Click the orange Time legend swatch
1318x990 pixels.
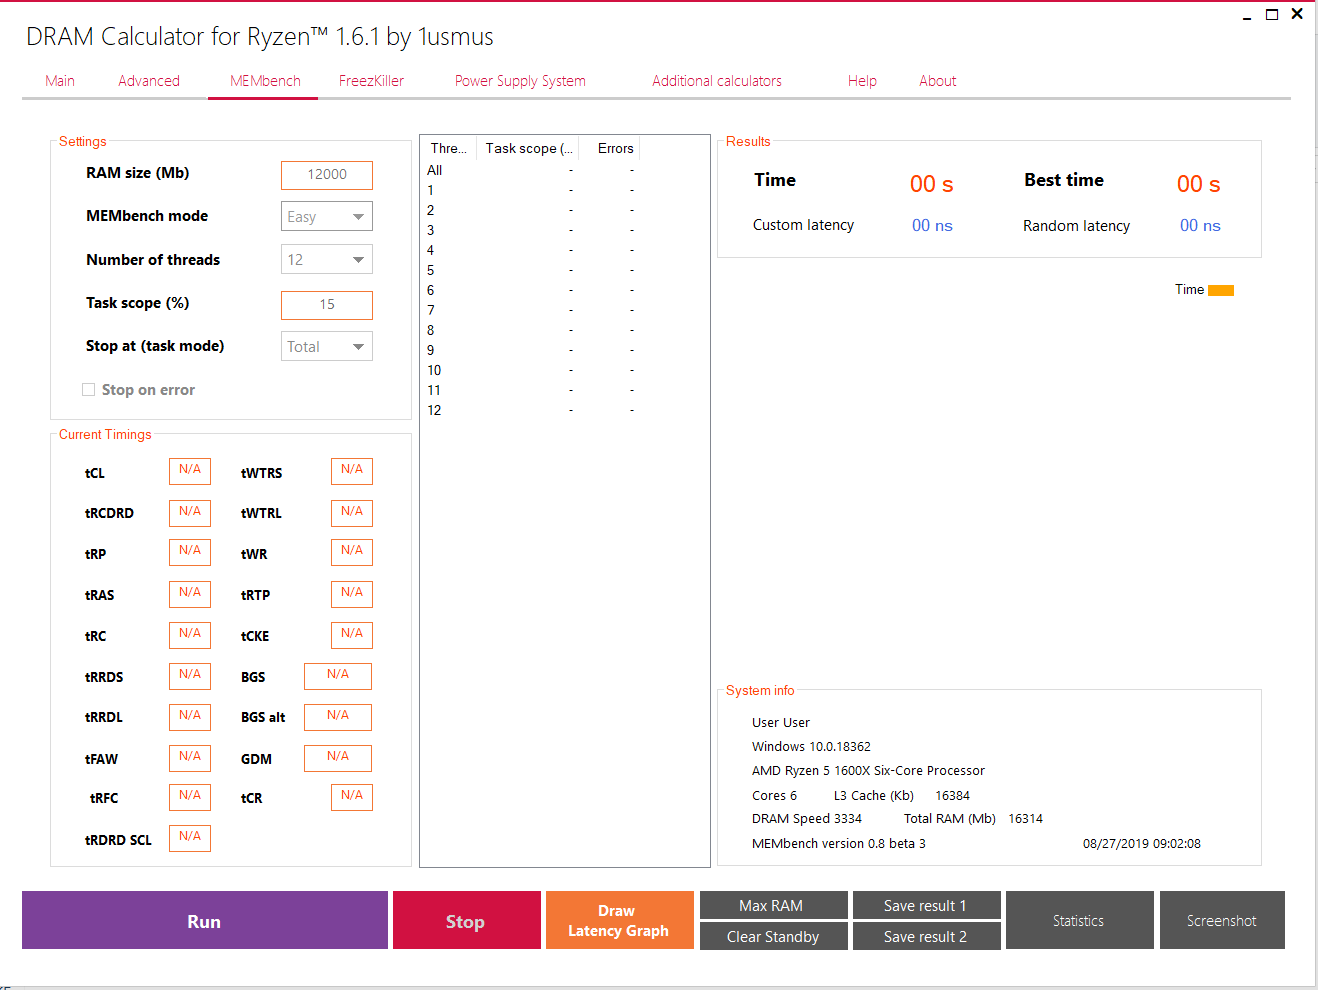coord(1221,291)
